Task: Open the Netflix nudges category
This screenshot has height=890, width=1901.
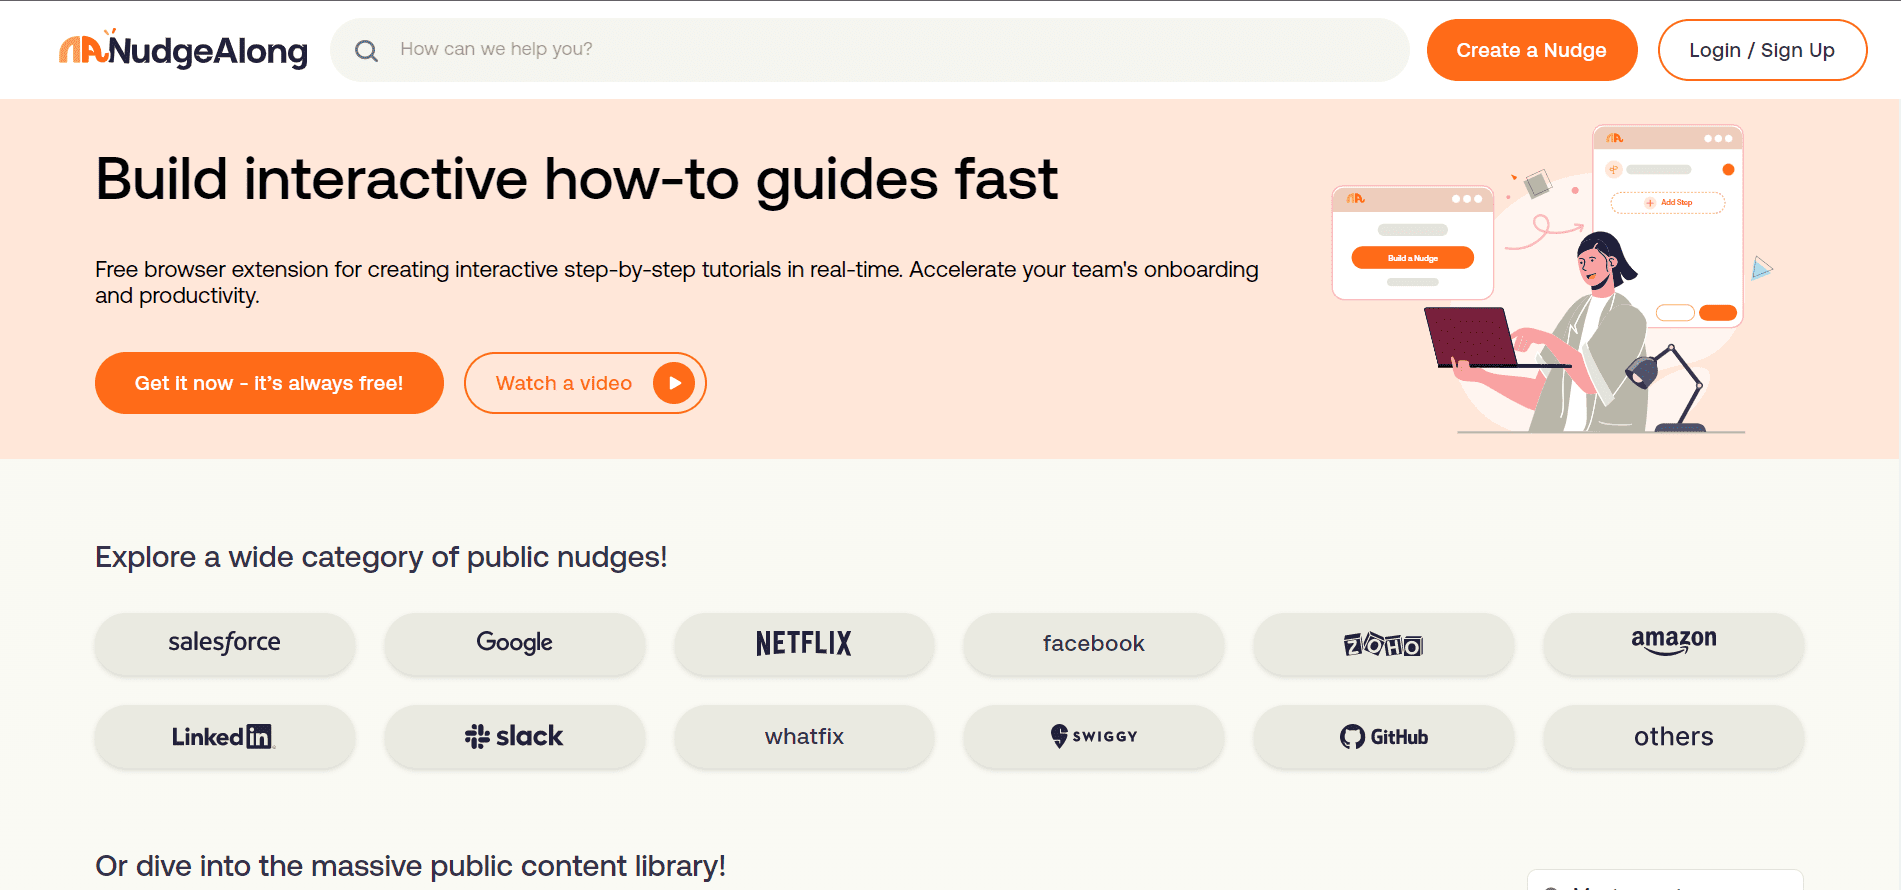Action: pos(804,643)
